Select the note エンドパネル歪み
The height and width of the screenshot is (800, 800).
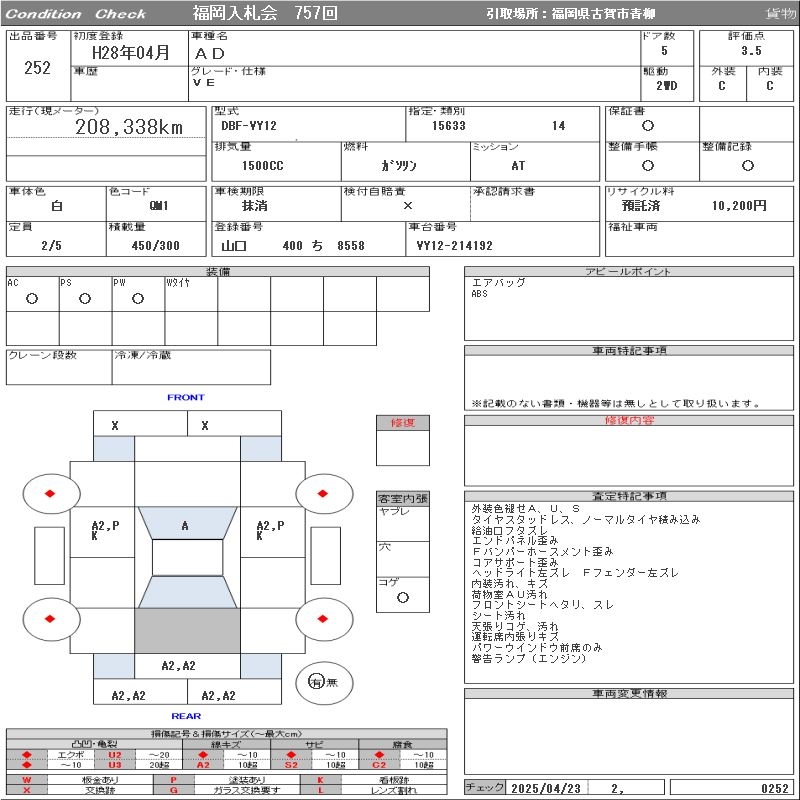pos(515,540)
